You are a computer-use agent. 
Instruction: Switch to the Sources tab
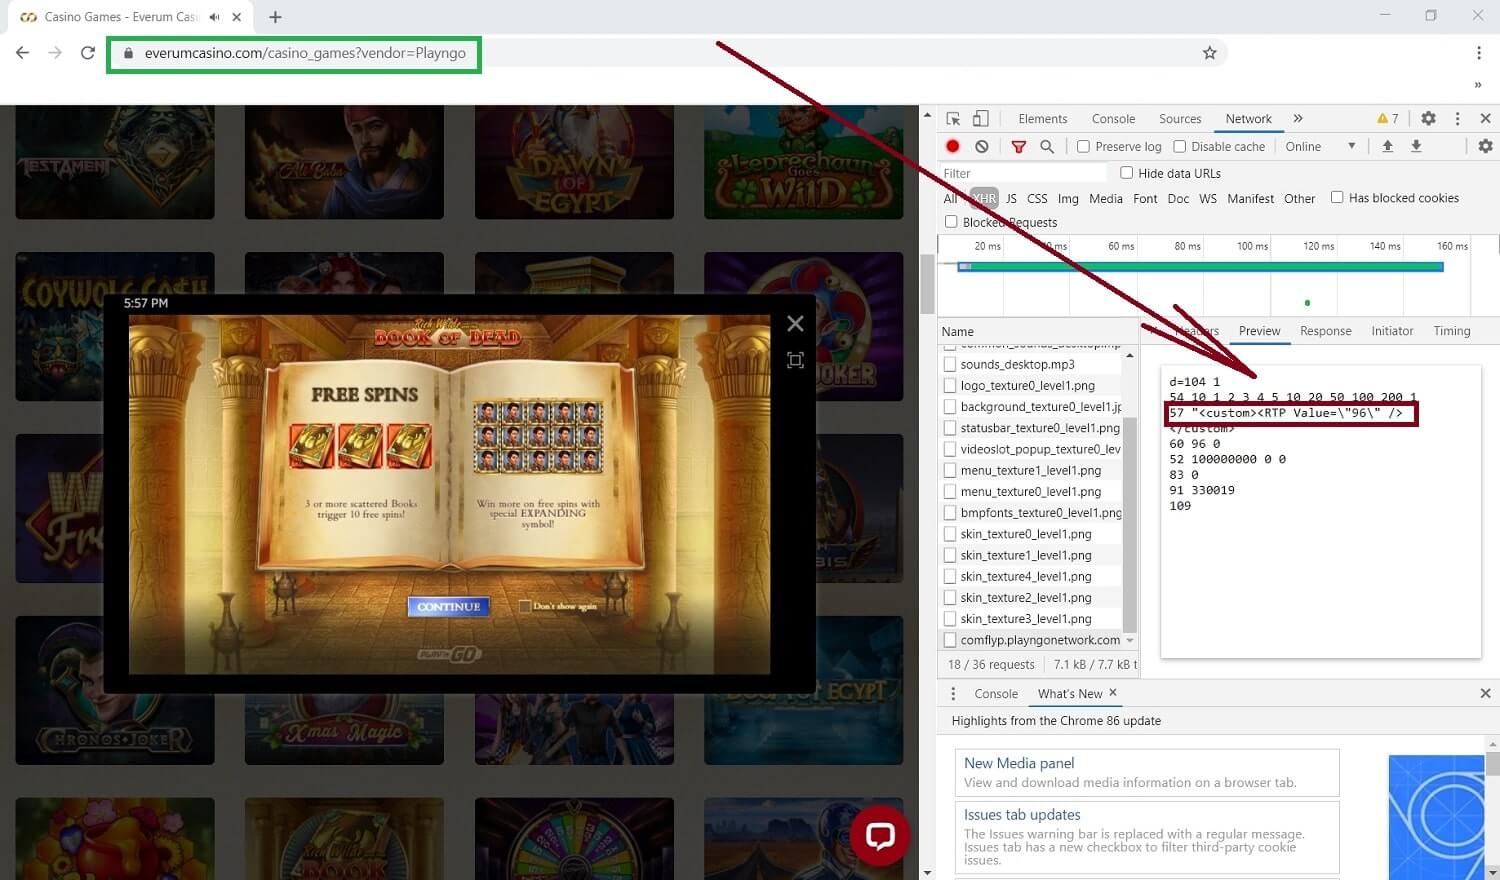pyautogui.click(x=1180, y=119)
